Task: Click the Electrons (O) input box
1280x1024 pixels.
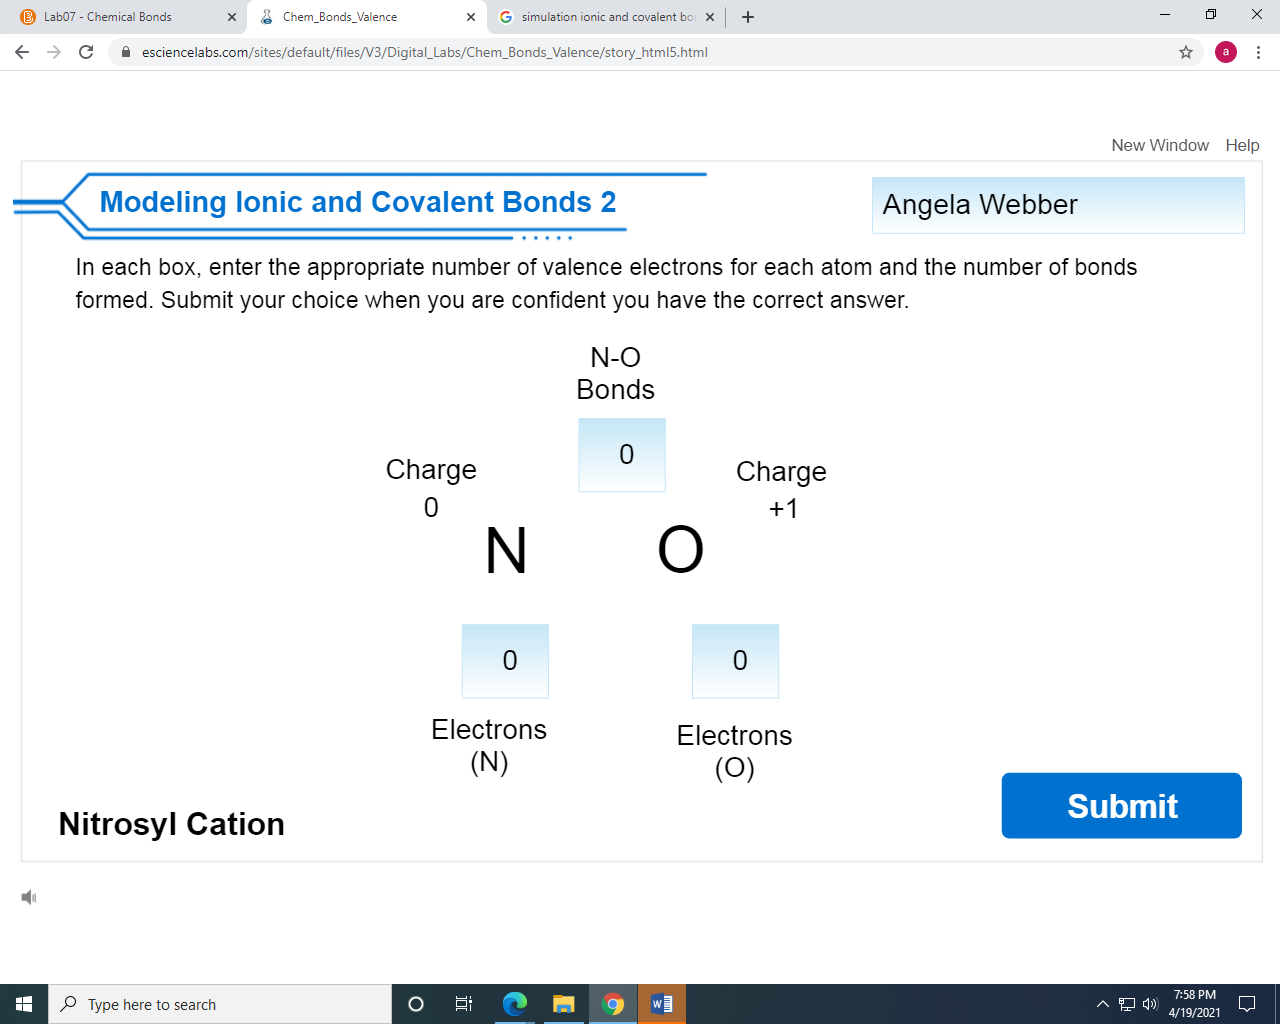Action: (735, 661)
